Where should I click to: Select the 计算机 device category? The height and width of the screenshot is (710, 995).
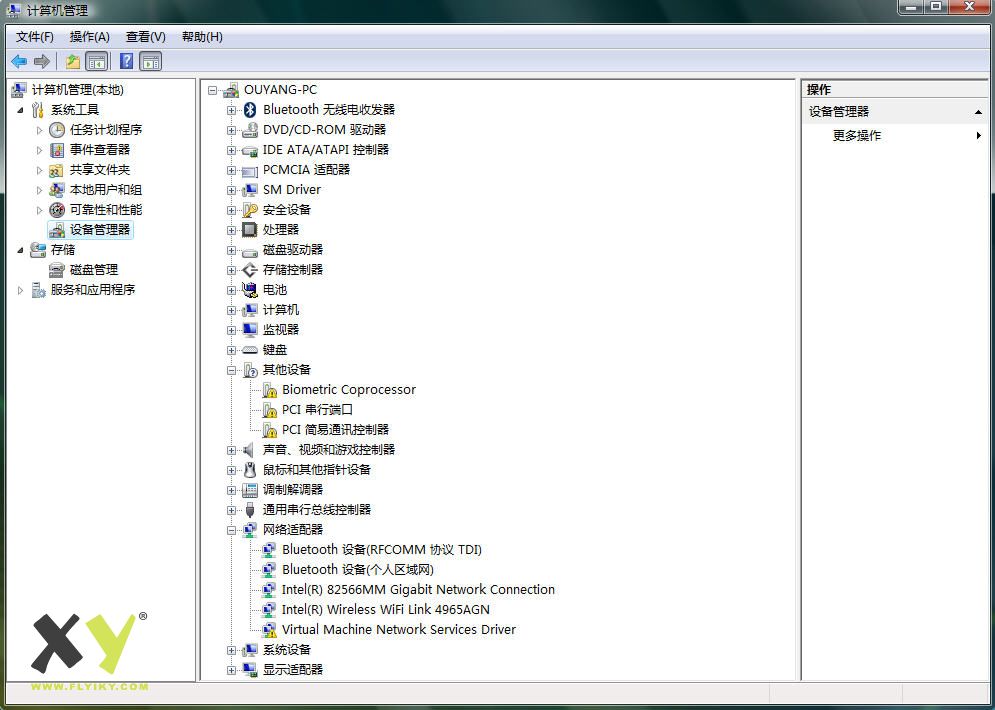pyautogui.click(x=280, y=310)
